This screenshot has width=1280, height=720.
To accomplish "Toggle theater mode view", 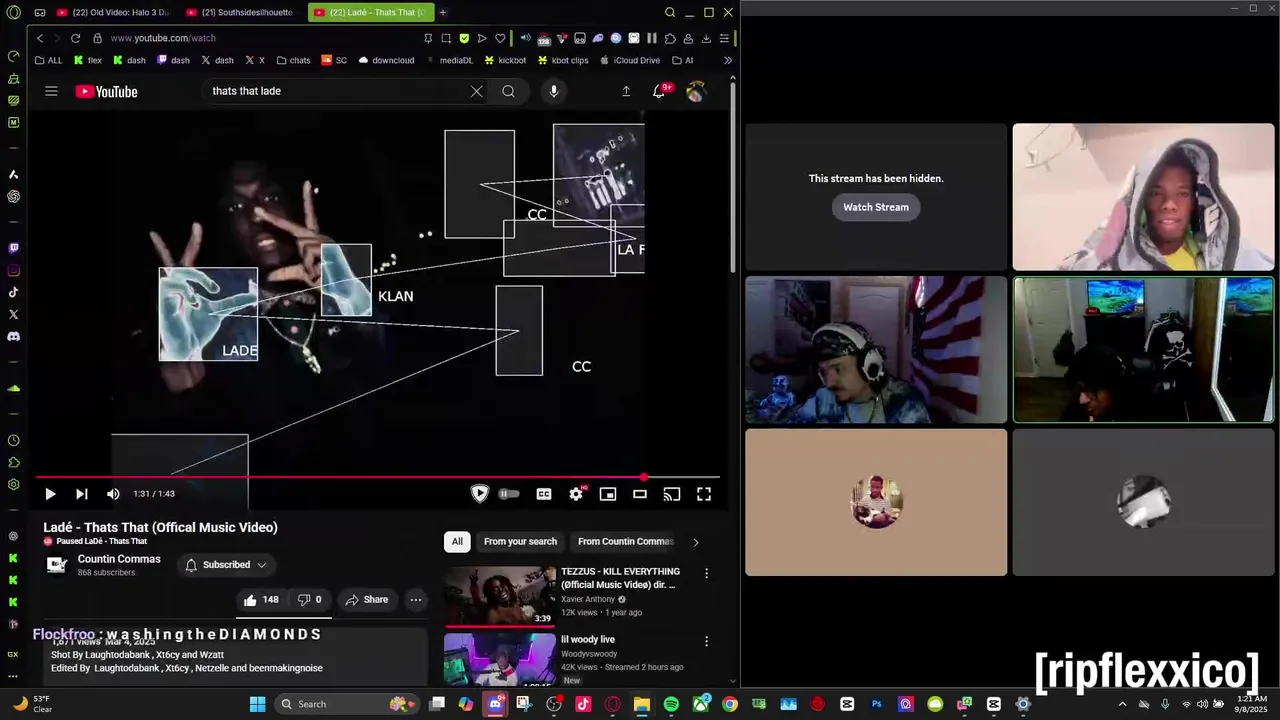I will [640, 494].
